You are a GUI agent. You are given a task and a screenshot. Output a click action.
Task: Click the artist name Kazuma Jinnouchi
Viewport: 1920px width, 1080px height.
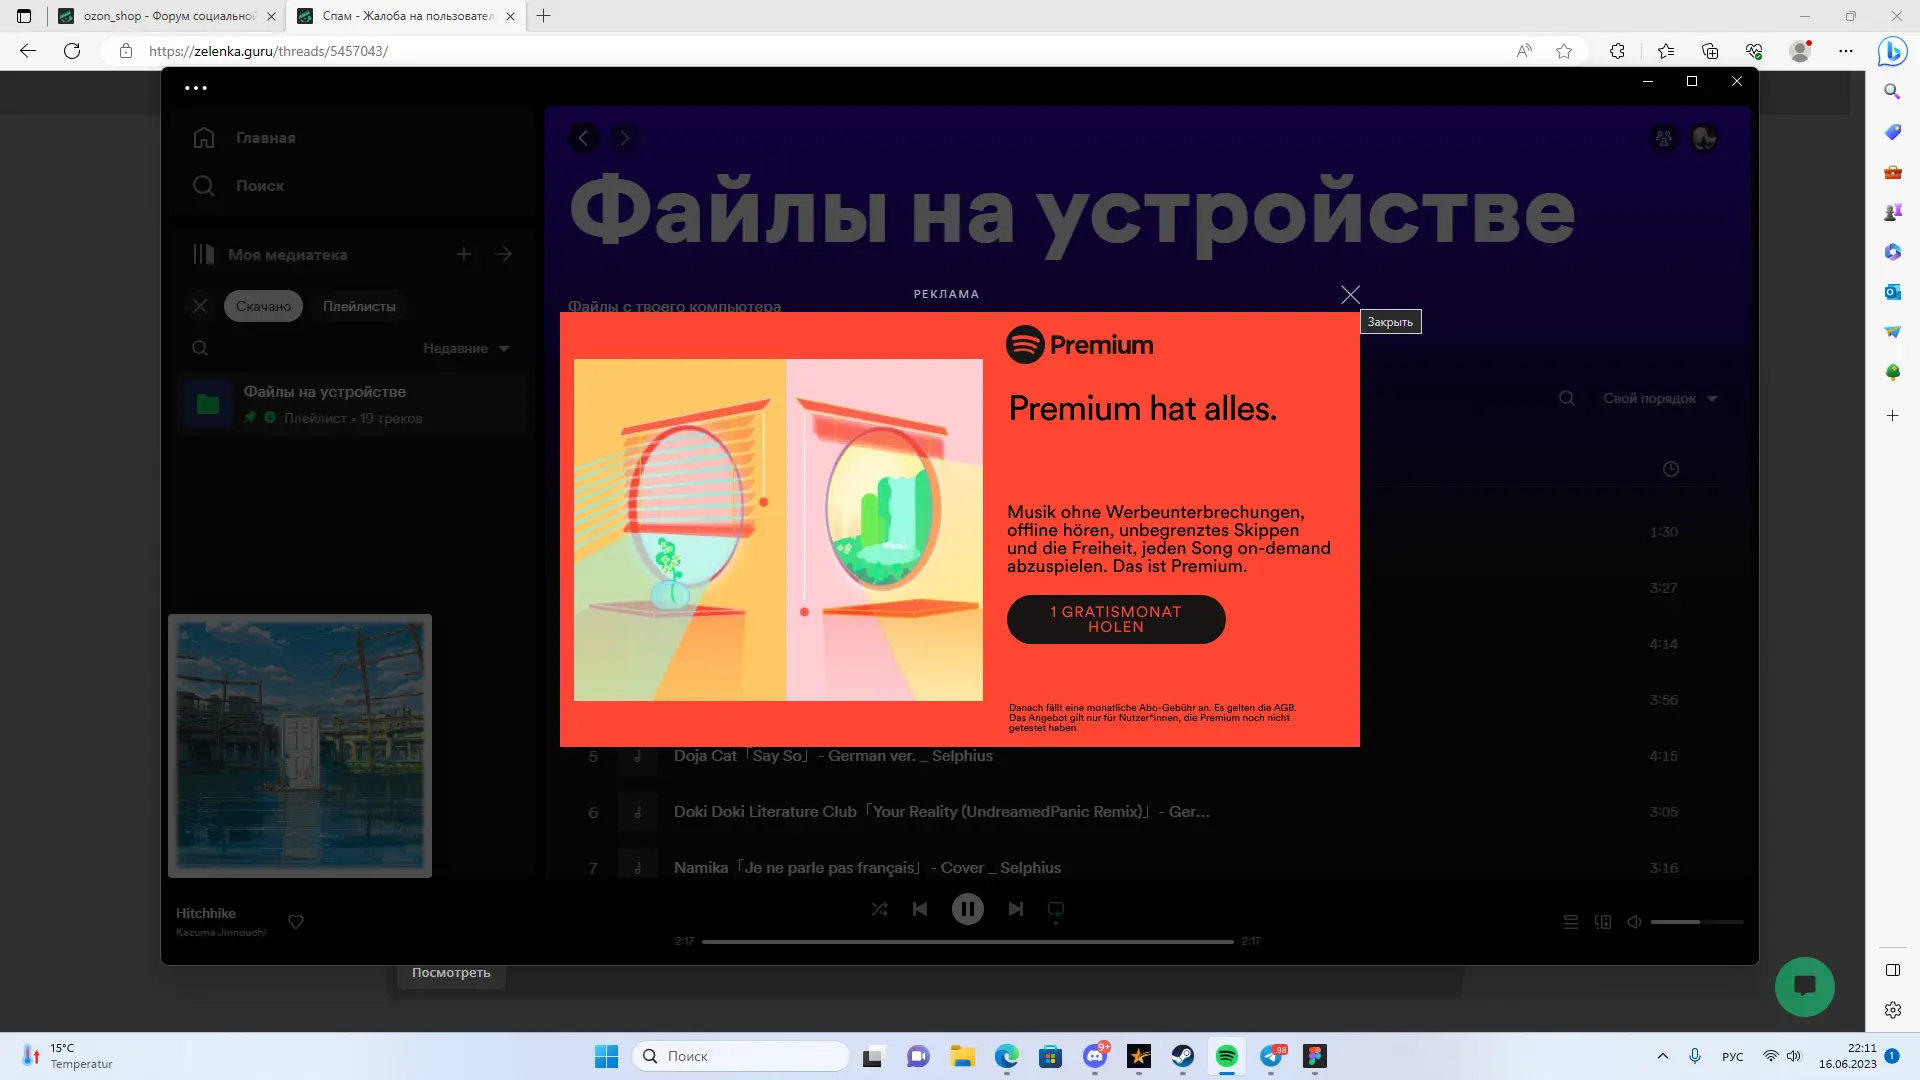tap(221, 933)
